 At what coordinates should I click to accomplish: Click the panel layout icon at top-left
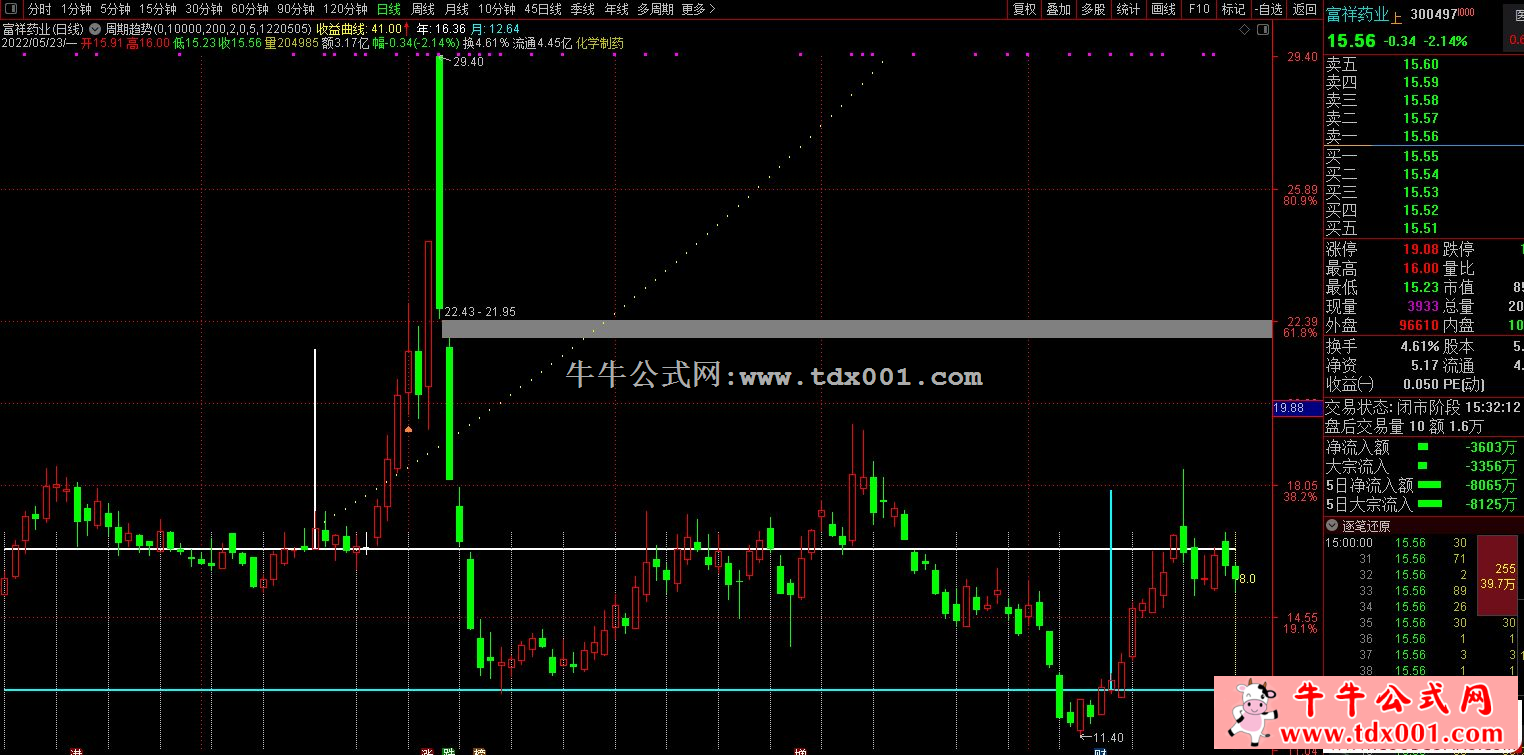(9, 9)
